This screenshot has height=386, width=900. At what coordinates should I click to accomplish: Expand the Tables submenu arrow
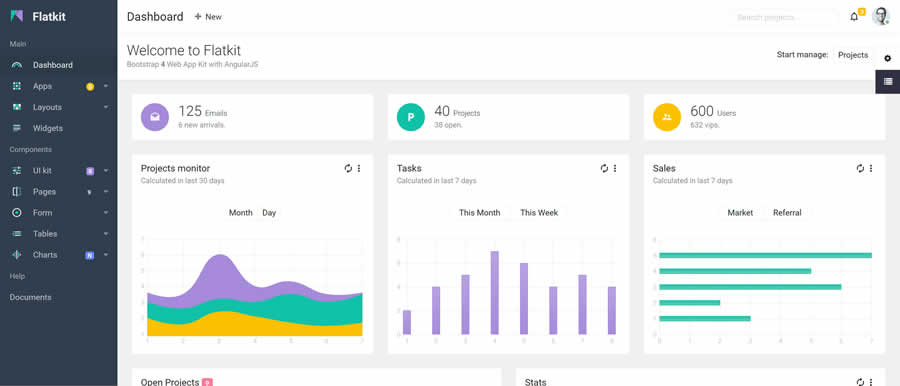tap(106, 234)
